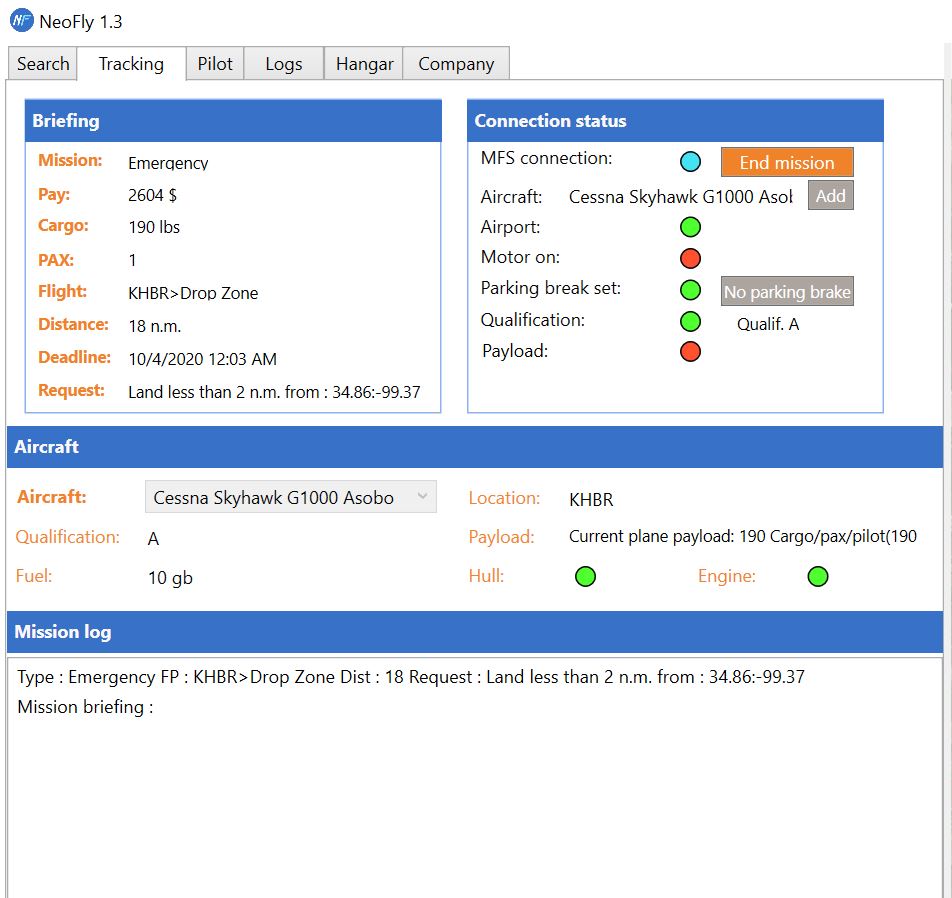Open the Pilot tab

point(215,64)
